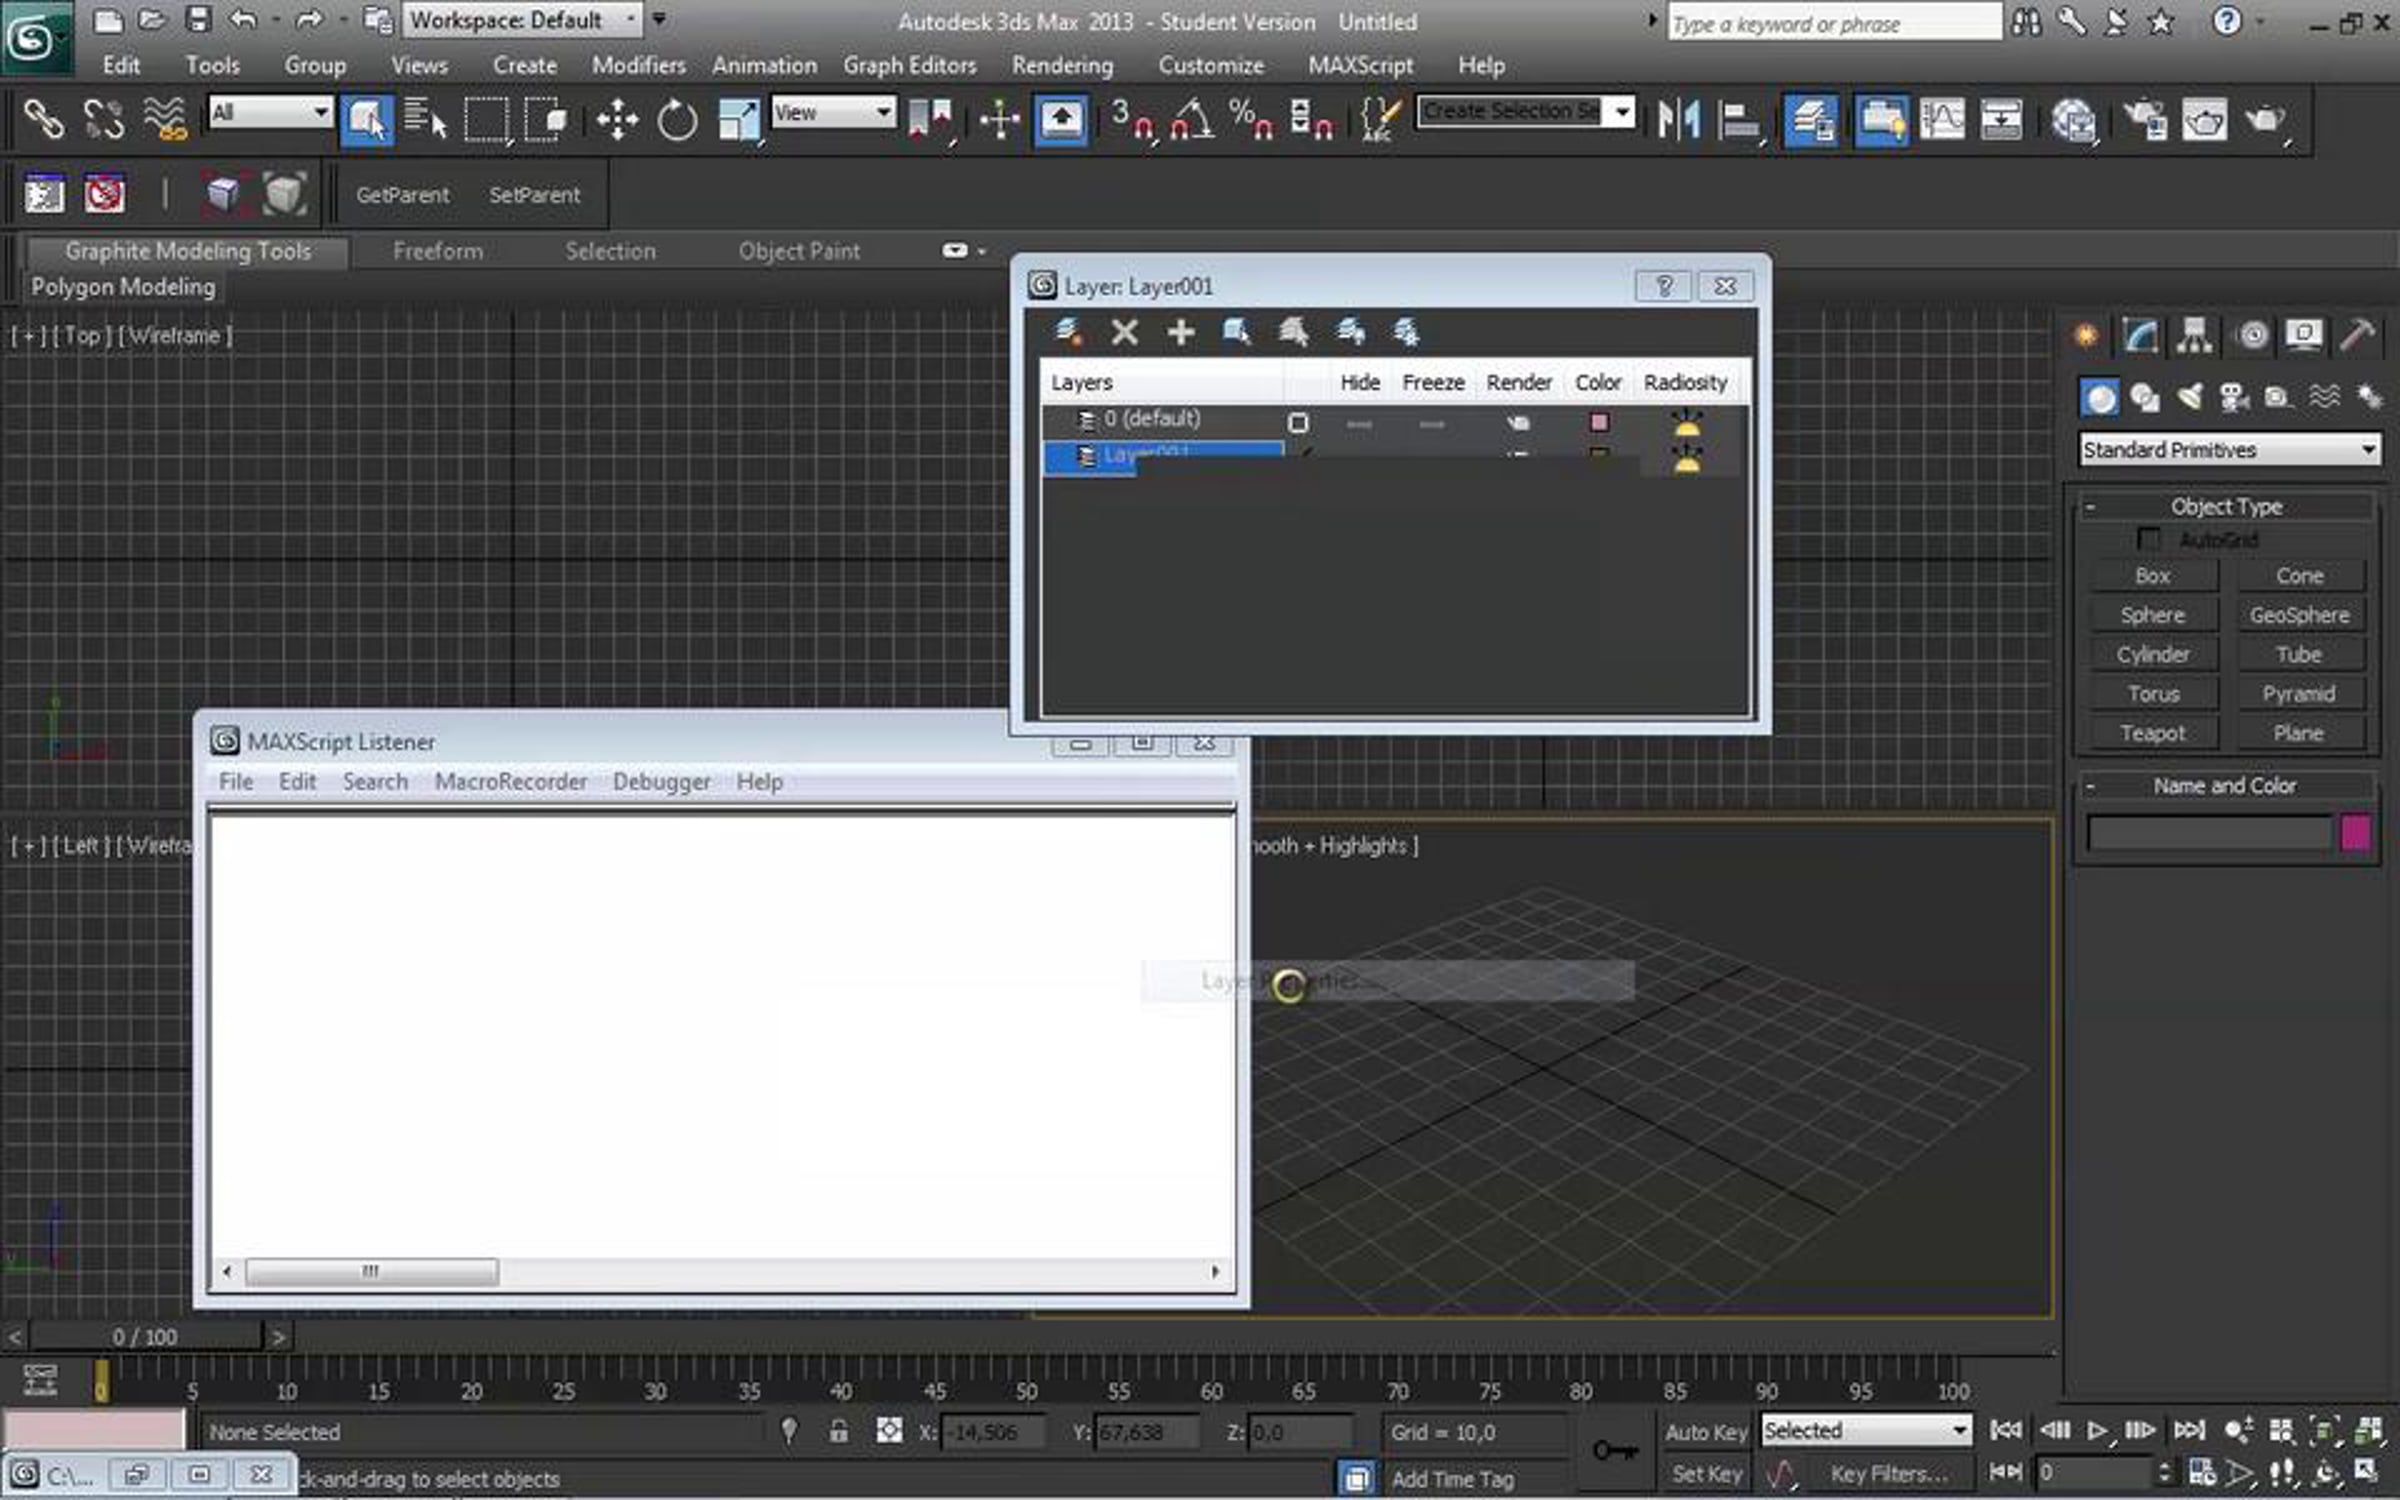This screenshot has height=1500, width=2400.
Task: Click the GetParent button
Action: (x=402, y=195)
